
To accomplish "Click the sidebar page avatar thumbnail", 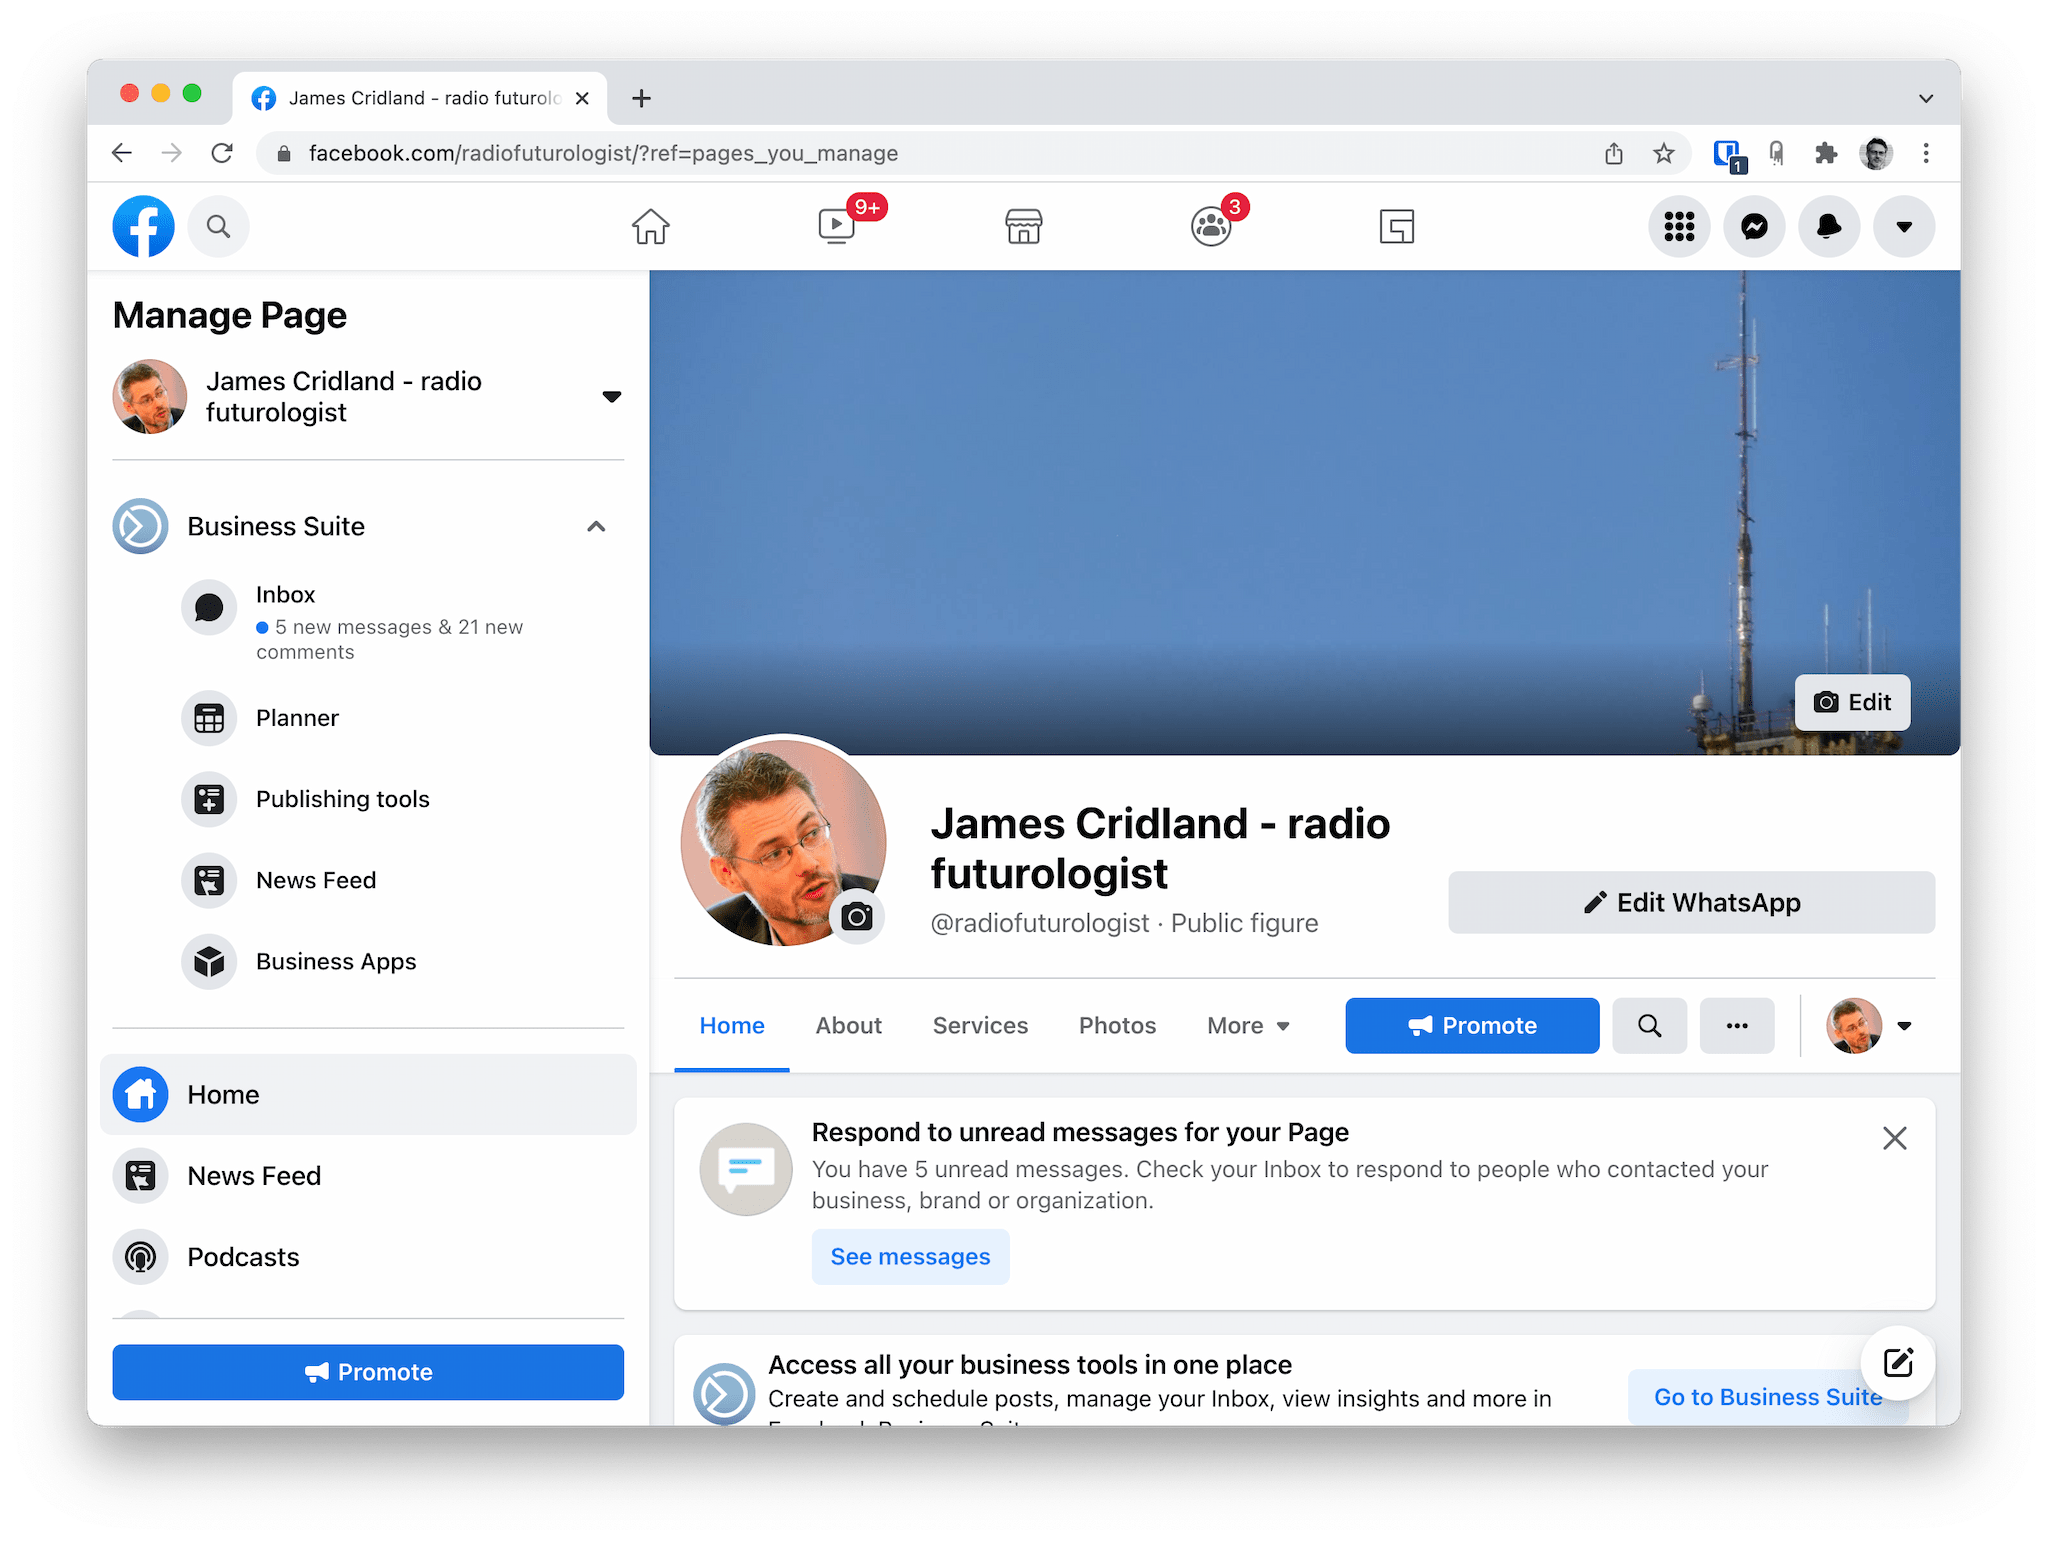I will pyautogui.click(x=150, y=397).
